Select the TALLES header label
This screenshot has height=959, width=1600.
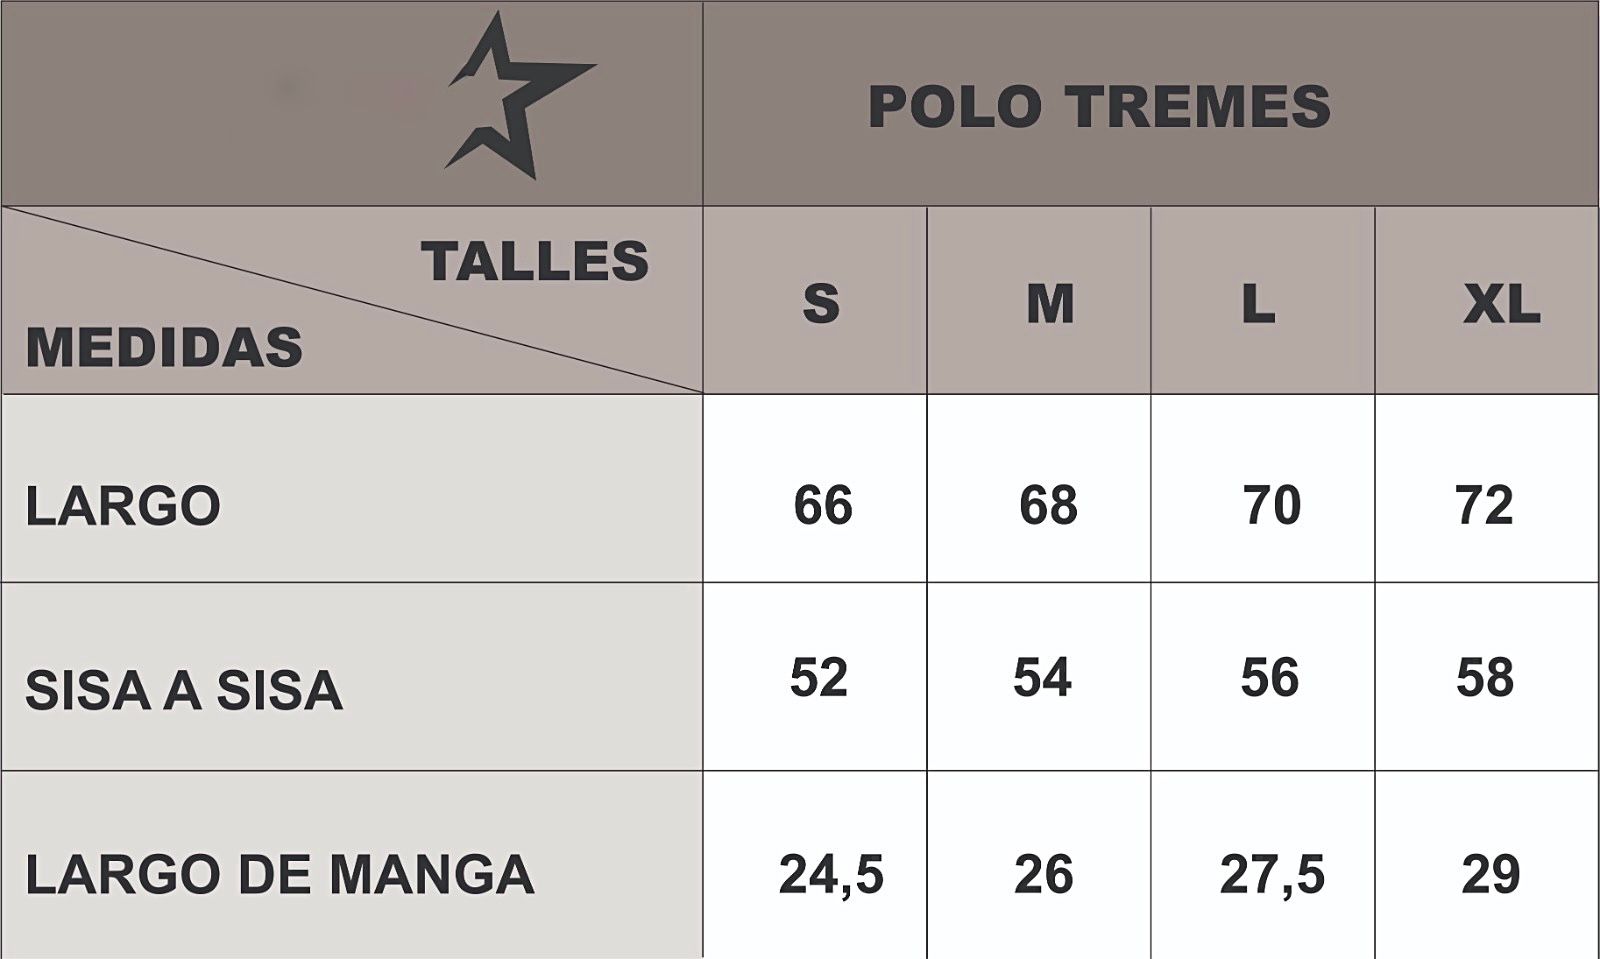point(535,262)
